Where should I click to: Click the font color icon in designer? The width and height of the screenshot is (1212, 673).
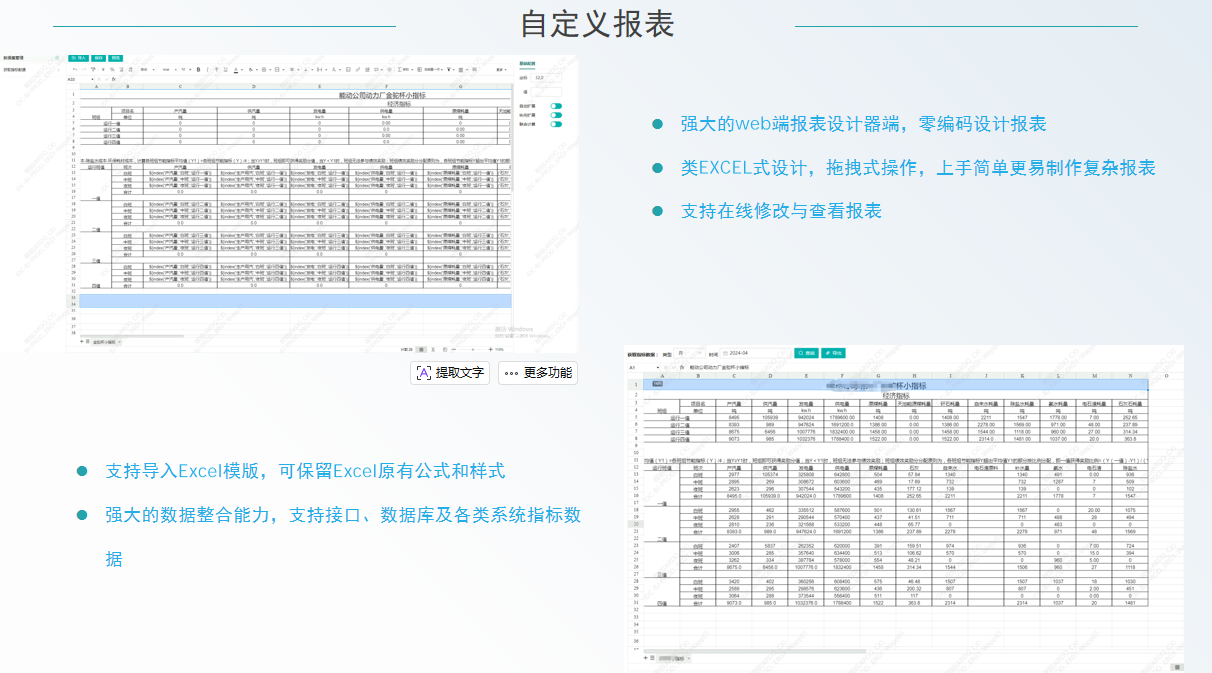pyautogui.click(x=235, y=69)
